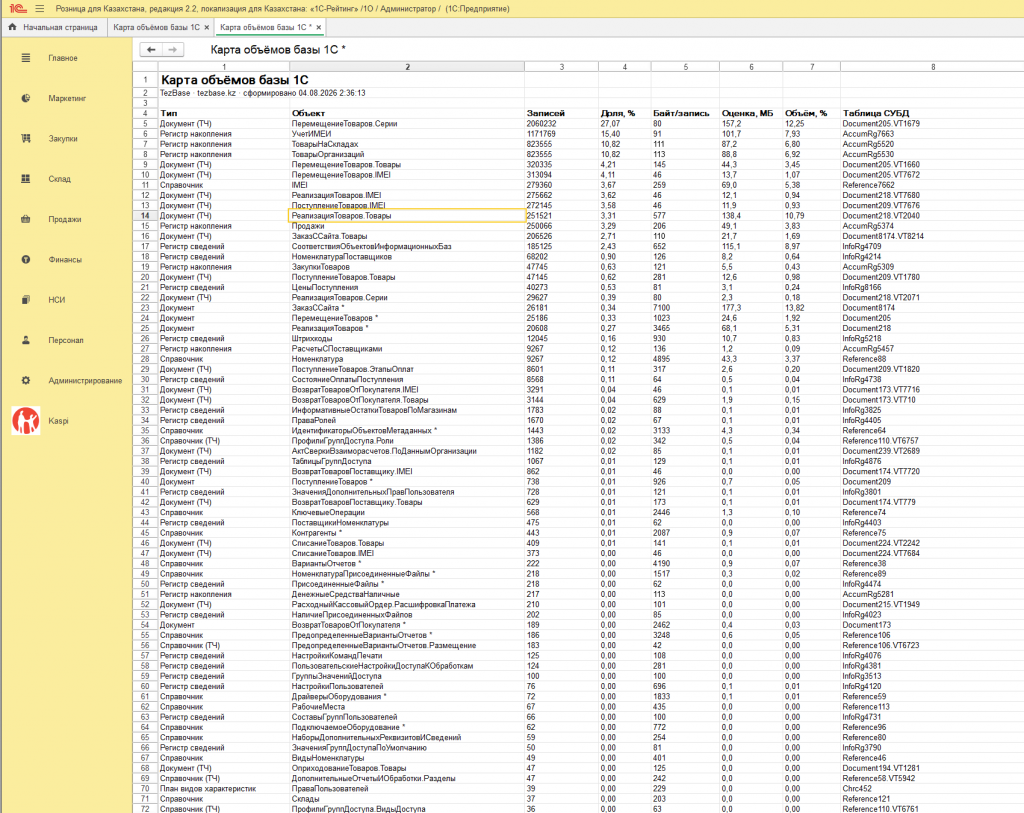
Task: Select column header 8 of the spreadsheet
Action: tap(932, 67)
